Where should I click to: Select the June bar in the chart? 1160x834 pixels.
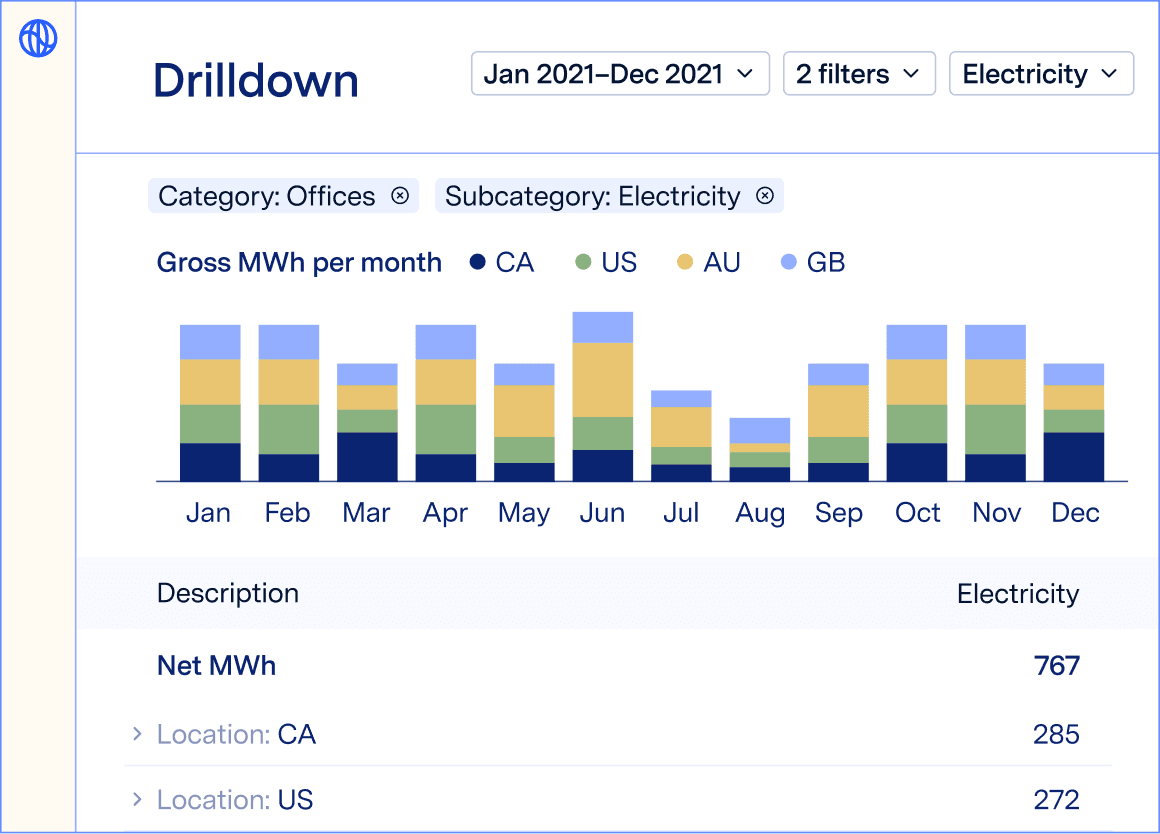[602, 396]
